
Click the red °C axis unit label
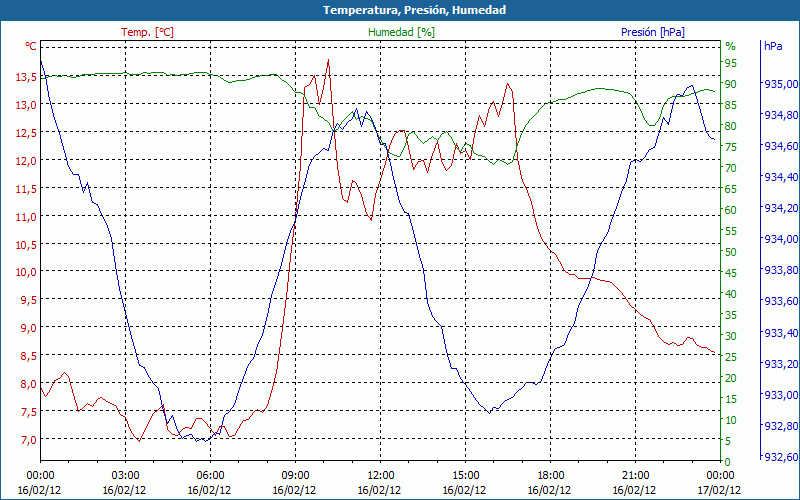coord(31,46)
